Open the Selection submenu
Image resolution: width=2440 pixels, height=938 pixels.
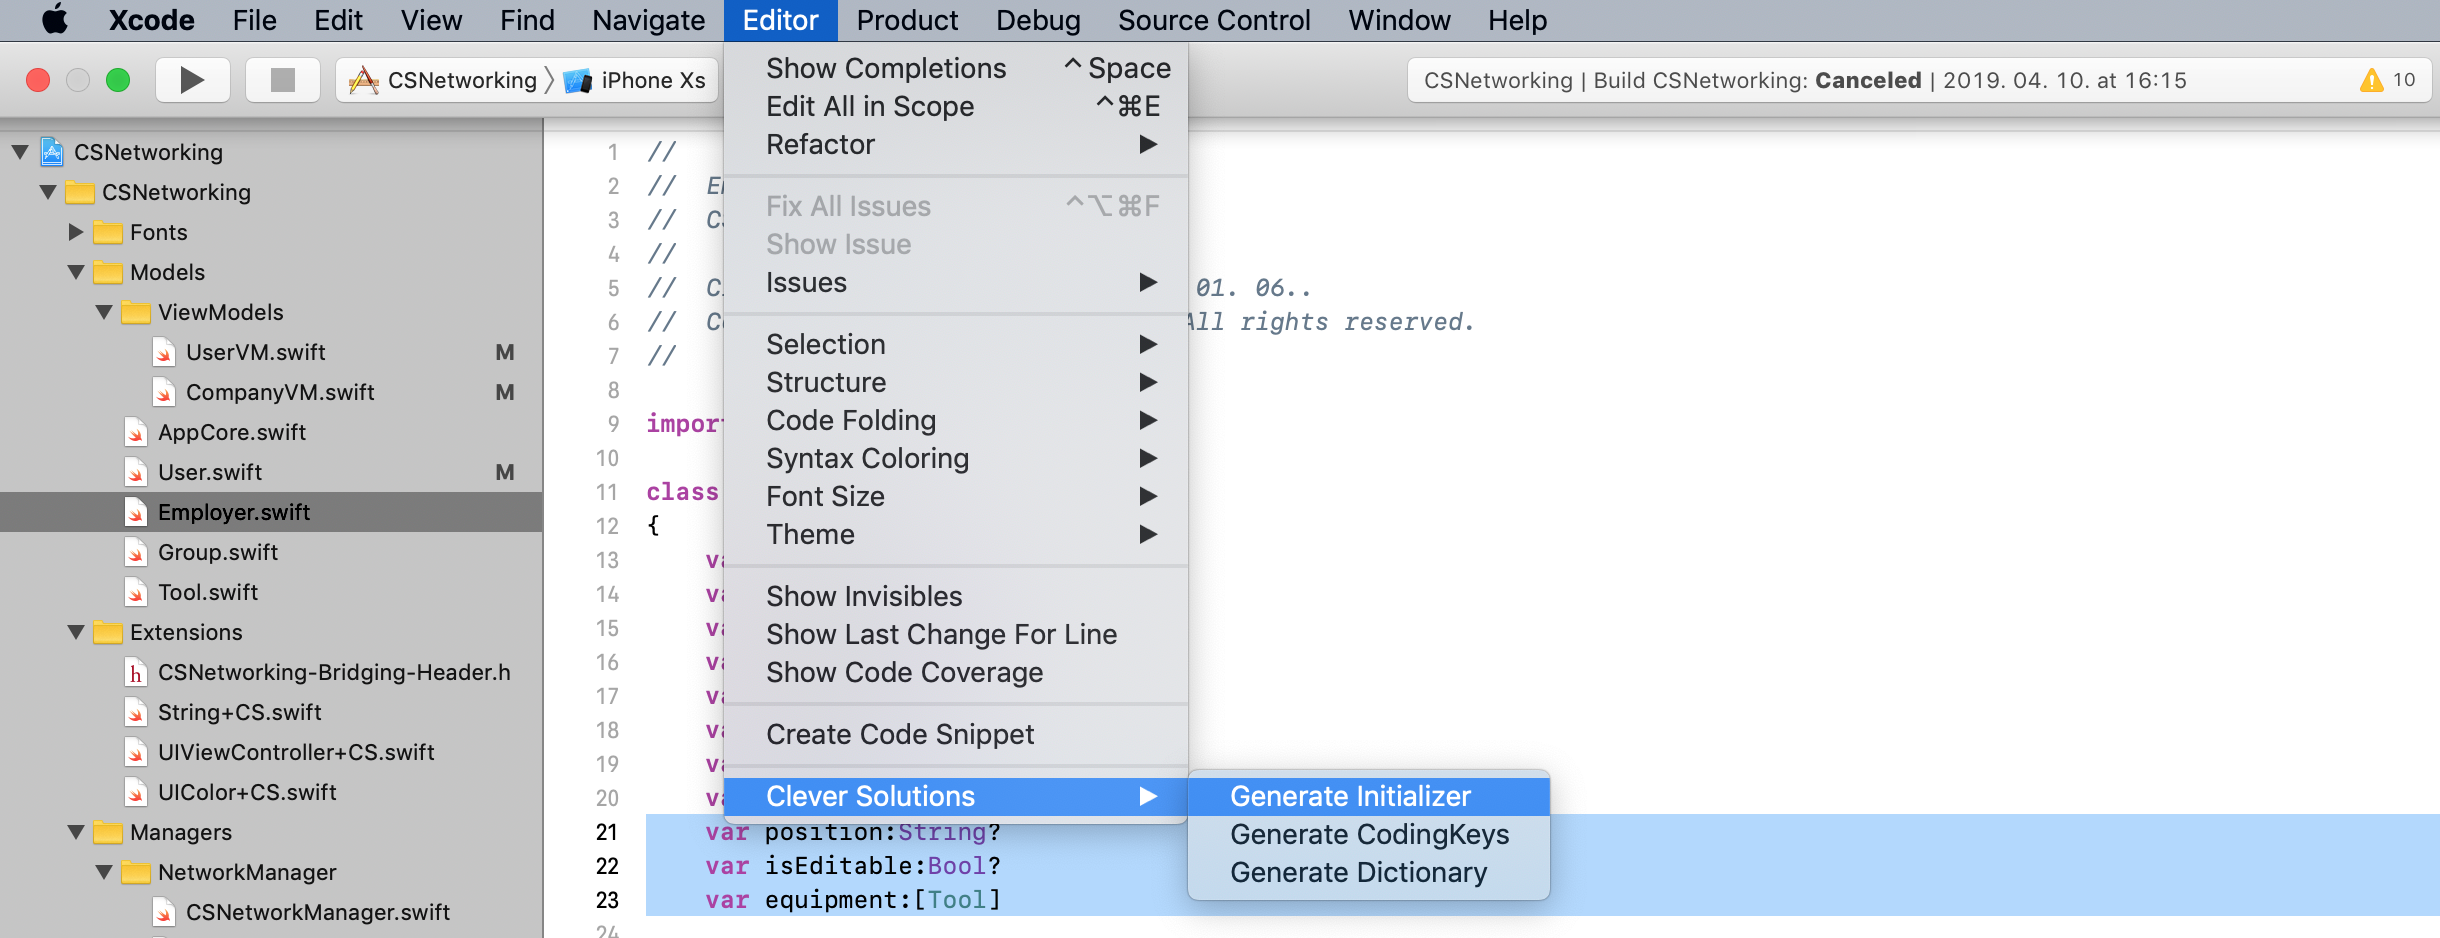pyautogui.click(x=956, y=345)
